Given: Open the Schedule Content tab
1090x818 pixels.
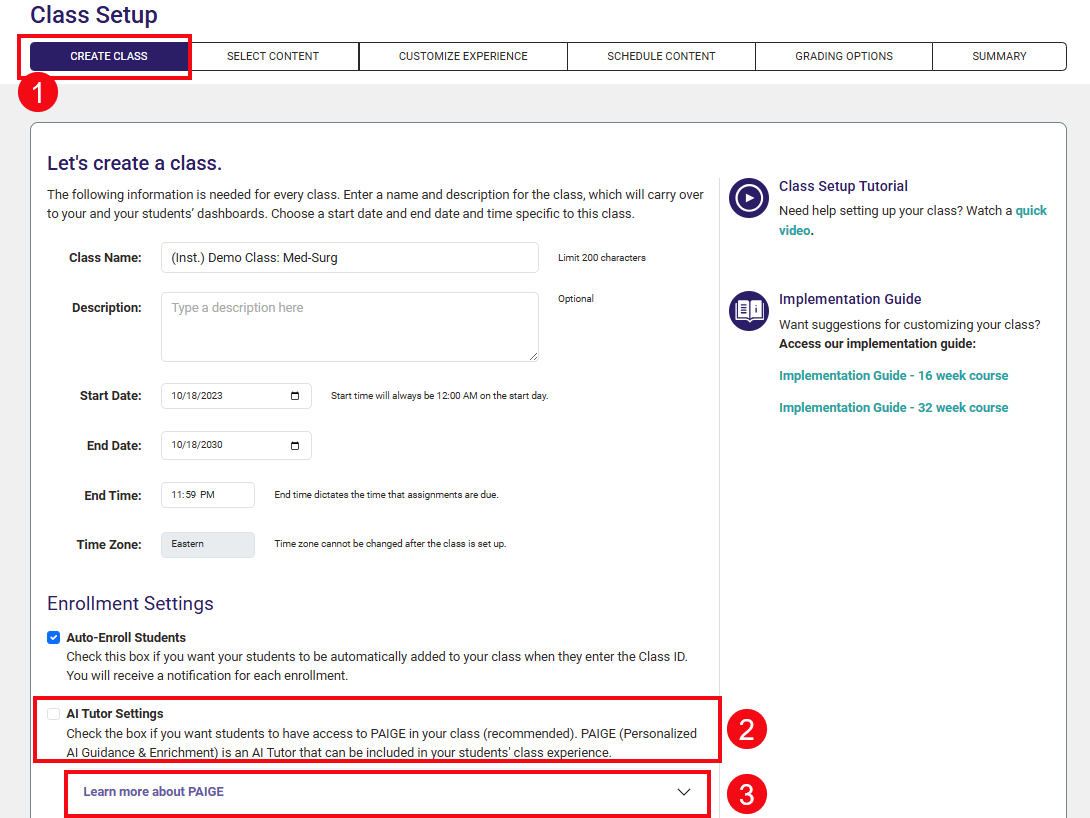Looking at the screenshot, I should [x=661, y=56].
